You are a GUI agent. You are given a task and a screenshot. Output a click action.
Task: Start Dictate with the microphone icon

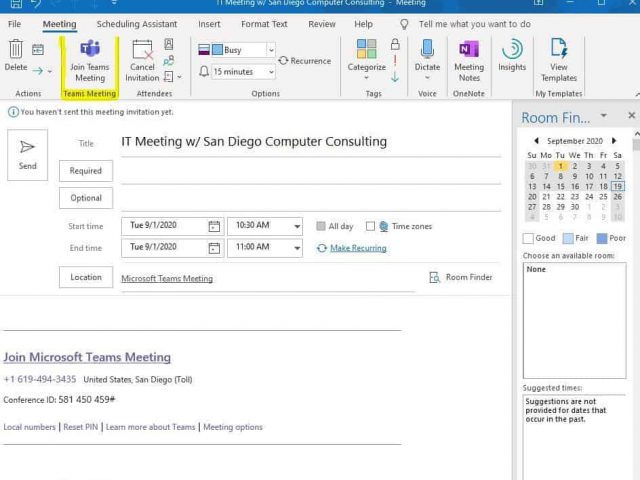[427, 49]
